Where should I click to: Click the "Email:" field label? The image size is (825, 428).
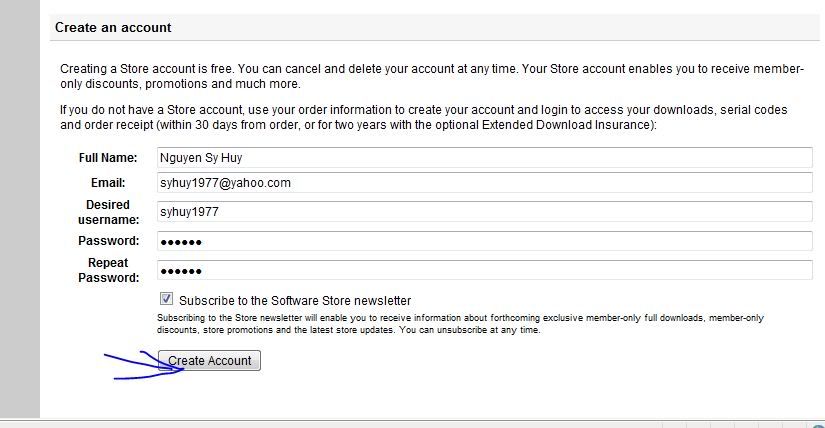click(x=108, y=183)
